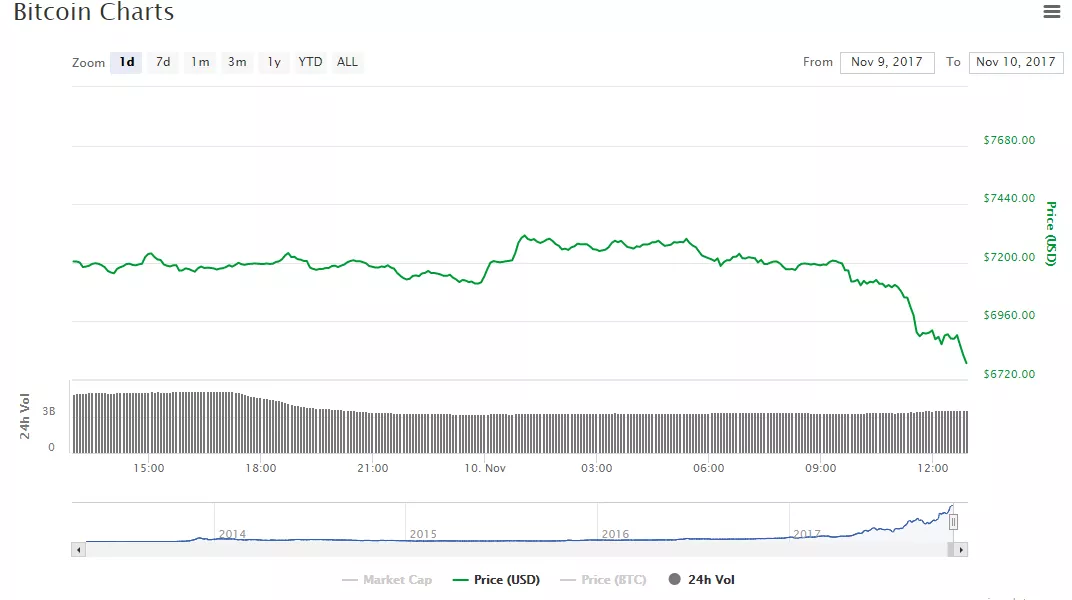The image size is (1072, 600).
Task: Switch to the 1m zoom range
Action: click(199, 62)
